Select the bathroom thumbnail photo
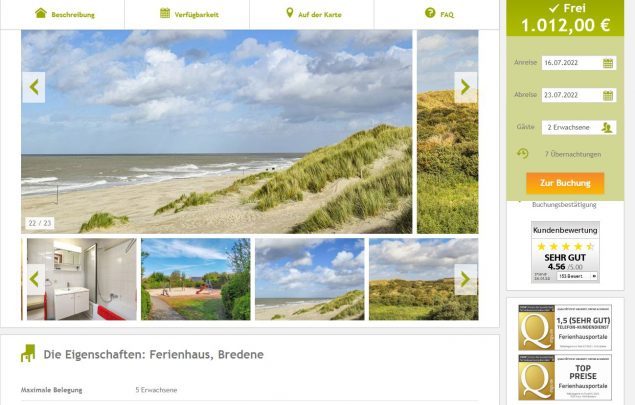The image size is (635, 405). click(82, 279)
